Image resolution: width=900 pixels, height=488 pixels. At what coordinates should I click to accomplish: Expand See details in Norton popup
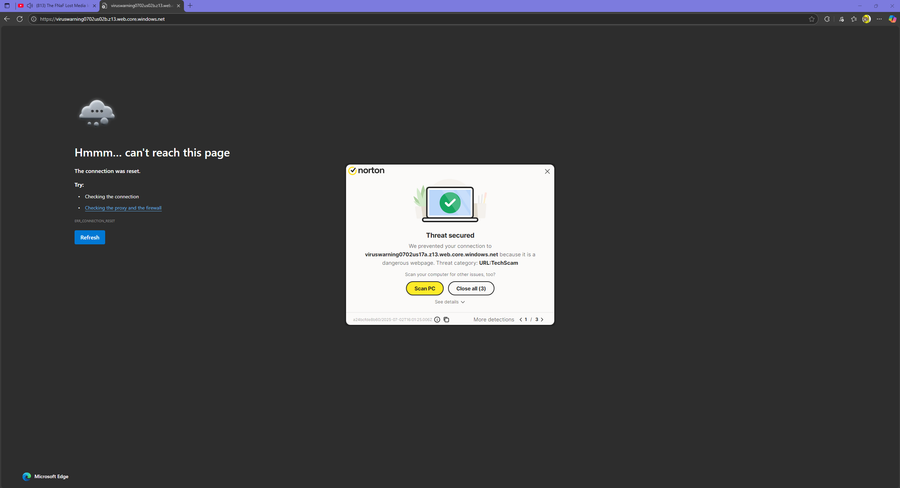(449, 302)
